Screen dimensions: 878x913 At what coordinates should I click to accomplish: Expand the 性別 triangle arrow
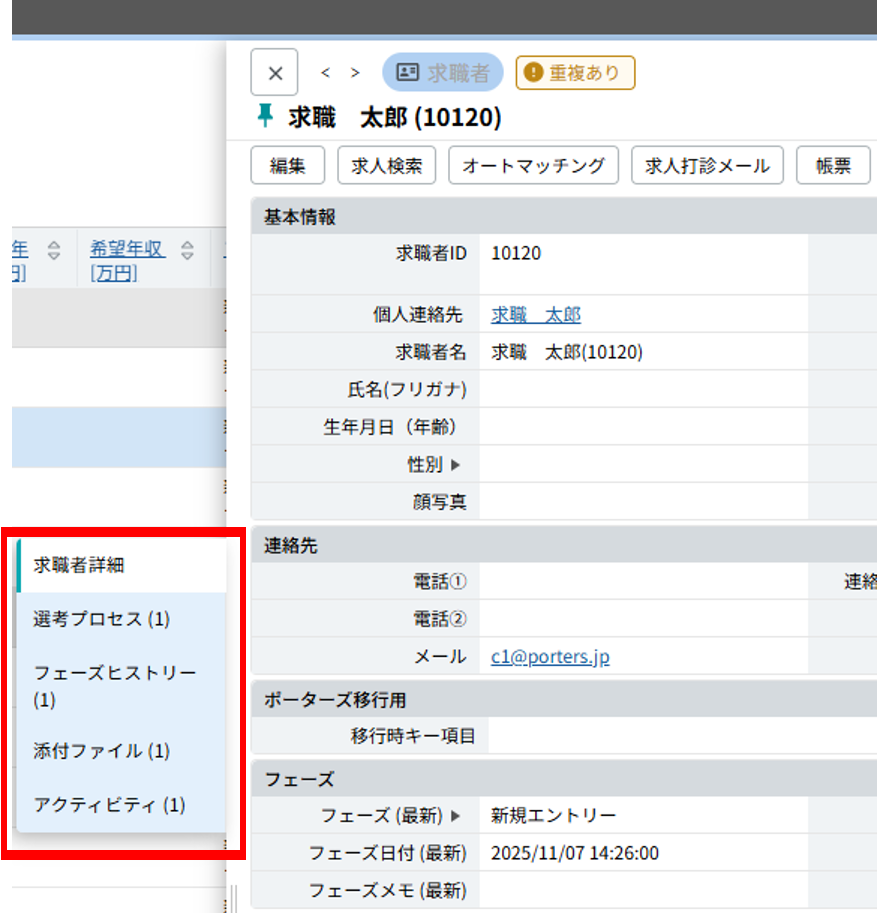[456, 464]
